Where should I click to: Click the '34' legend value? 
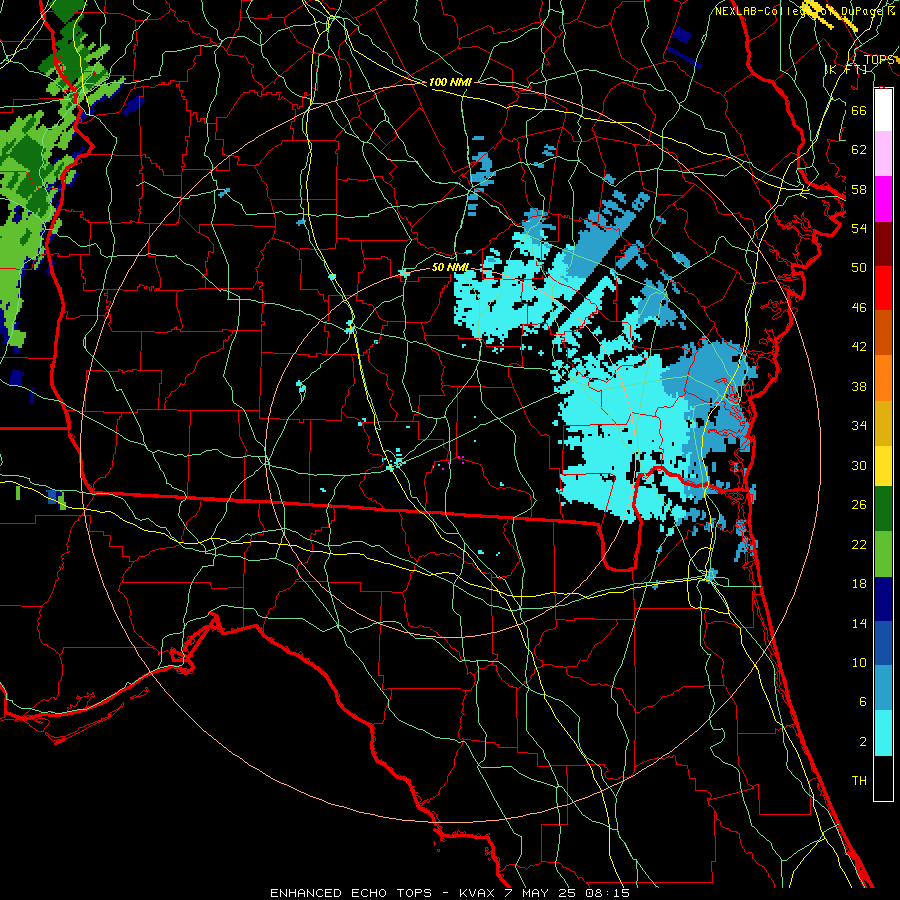[859, 426]
